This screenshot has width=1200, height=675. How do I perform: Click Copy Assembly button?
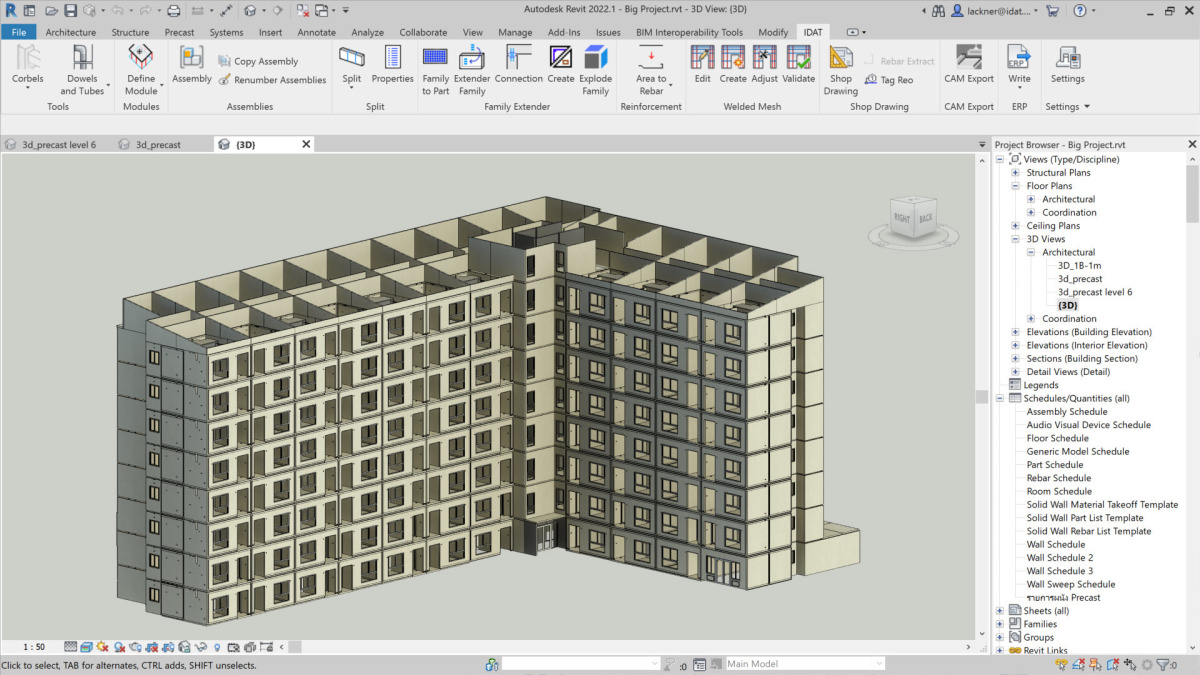(x=266, y=62)
